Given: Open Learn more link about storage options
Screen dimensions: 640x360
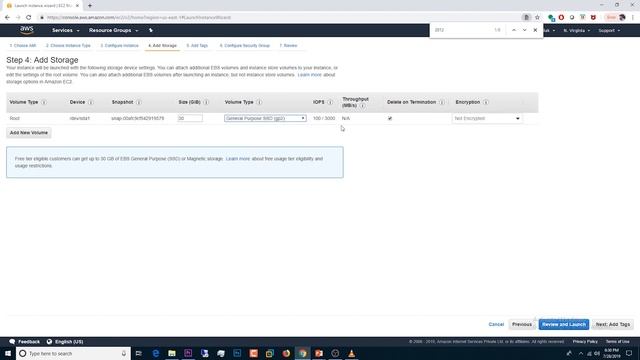Looking at the screenshot, I should coord(309,75).
